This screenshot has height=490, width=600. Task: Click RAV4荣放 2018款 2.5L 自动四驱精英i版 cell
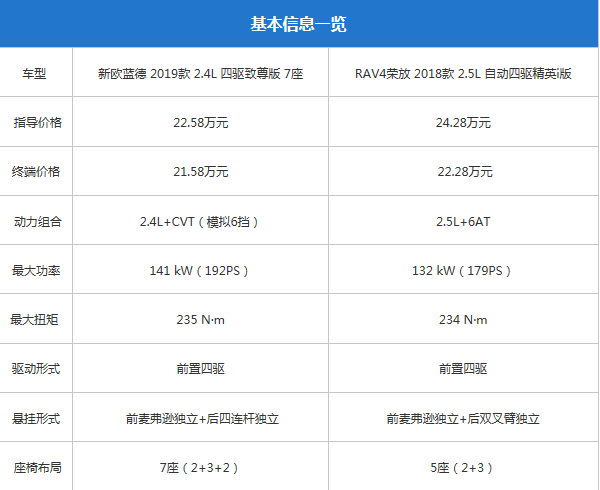(x=463, y=73)
